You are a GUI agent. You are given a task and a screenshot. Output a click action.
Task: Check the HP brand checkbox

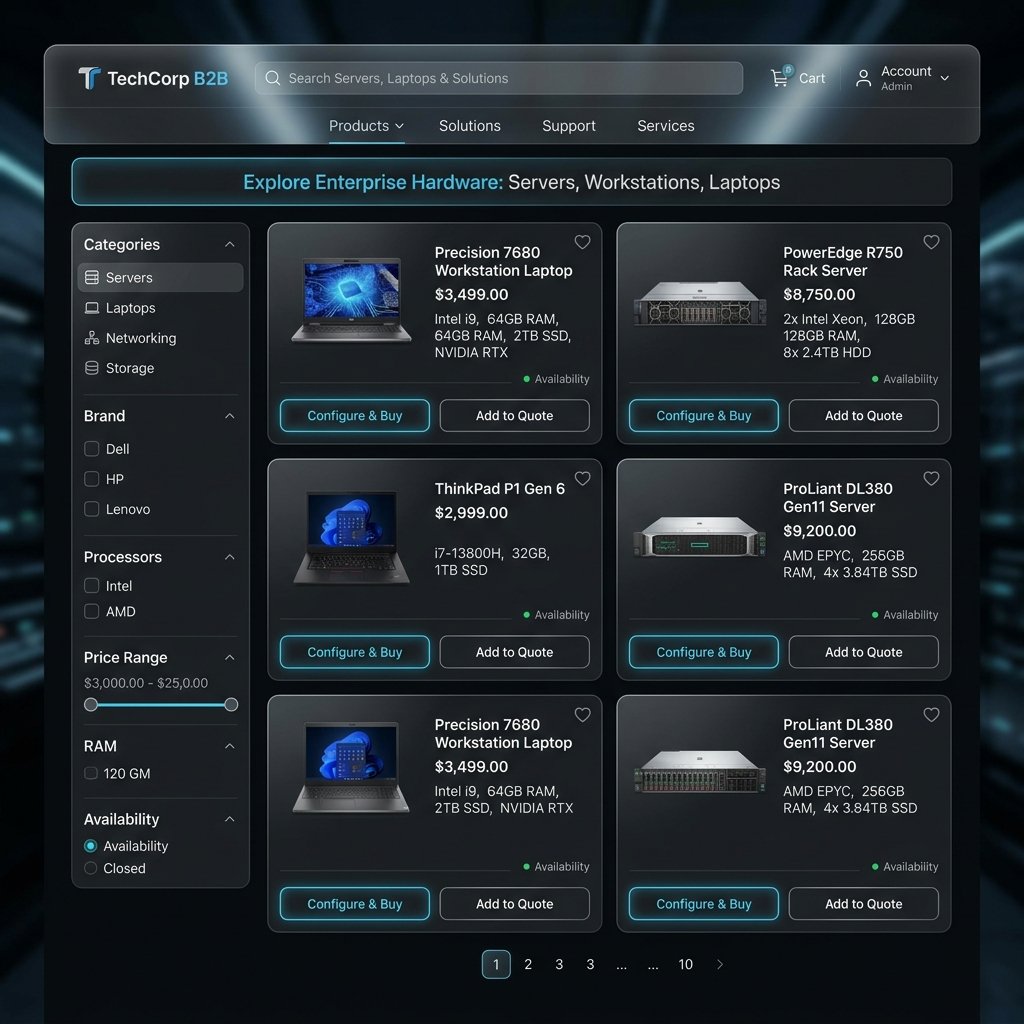(x=91, y=479)
